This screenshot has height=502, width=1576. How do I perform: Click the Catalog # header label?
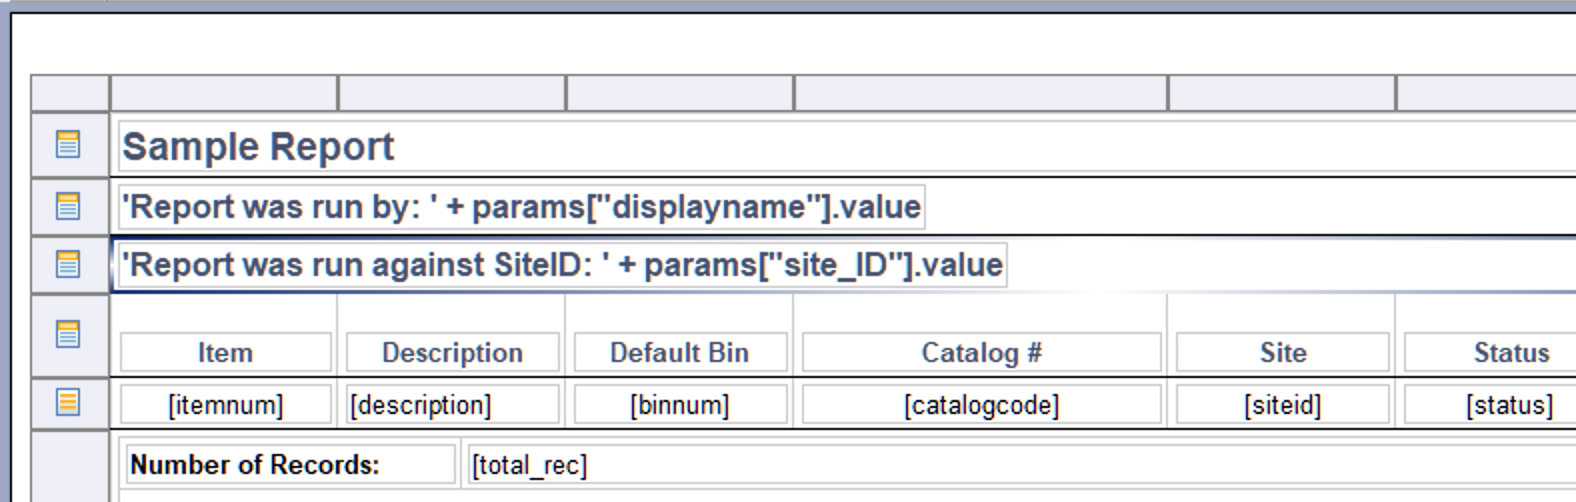point(981,353)
